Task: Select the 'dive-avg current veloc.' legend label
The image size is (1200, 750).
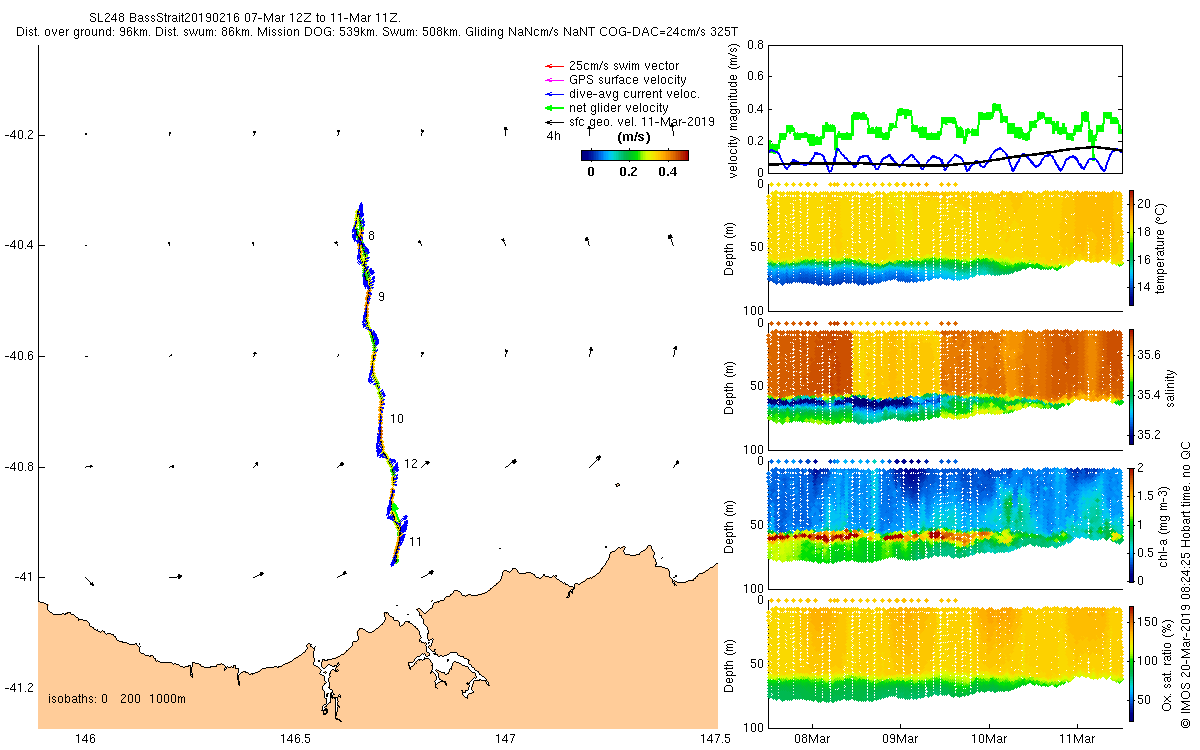Action: (x=634, y=94)
